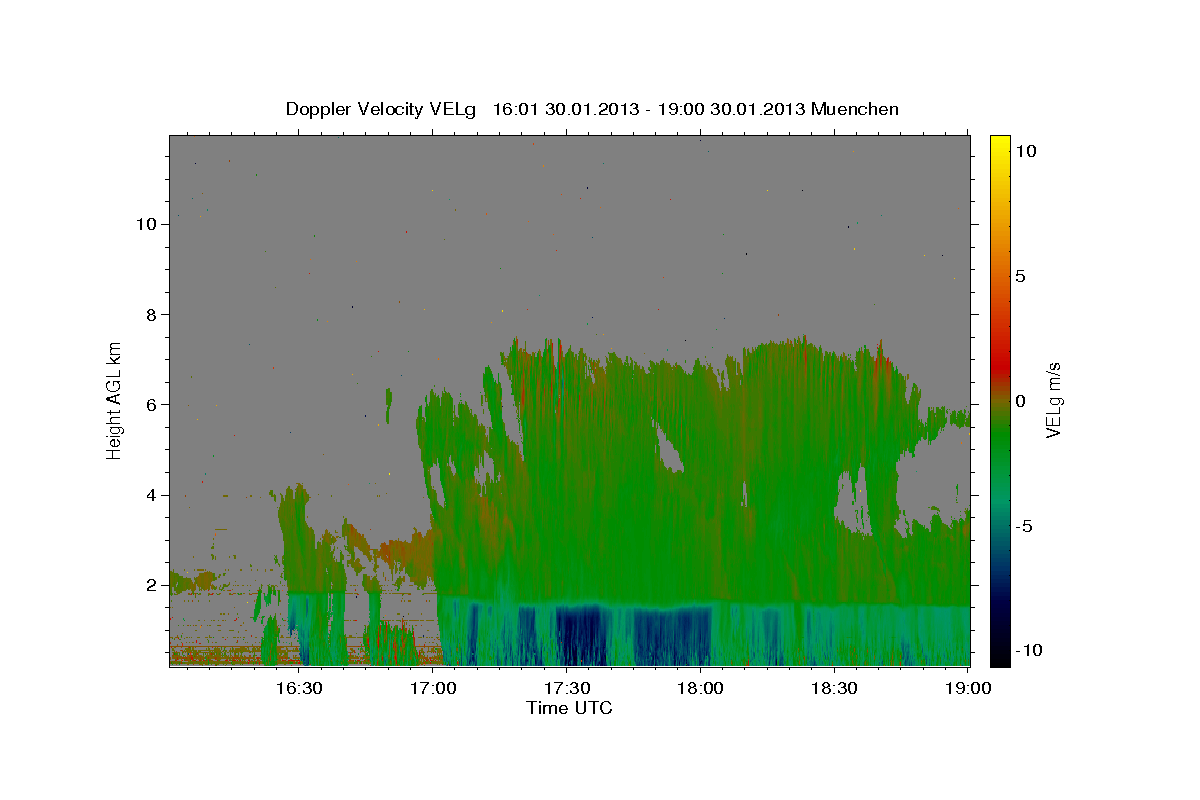
Task: Click the "Time UTC" axis label
Action: (x=569, y=708)
